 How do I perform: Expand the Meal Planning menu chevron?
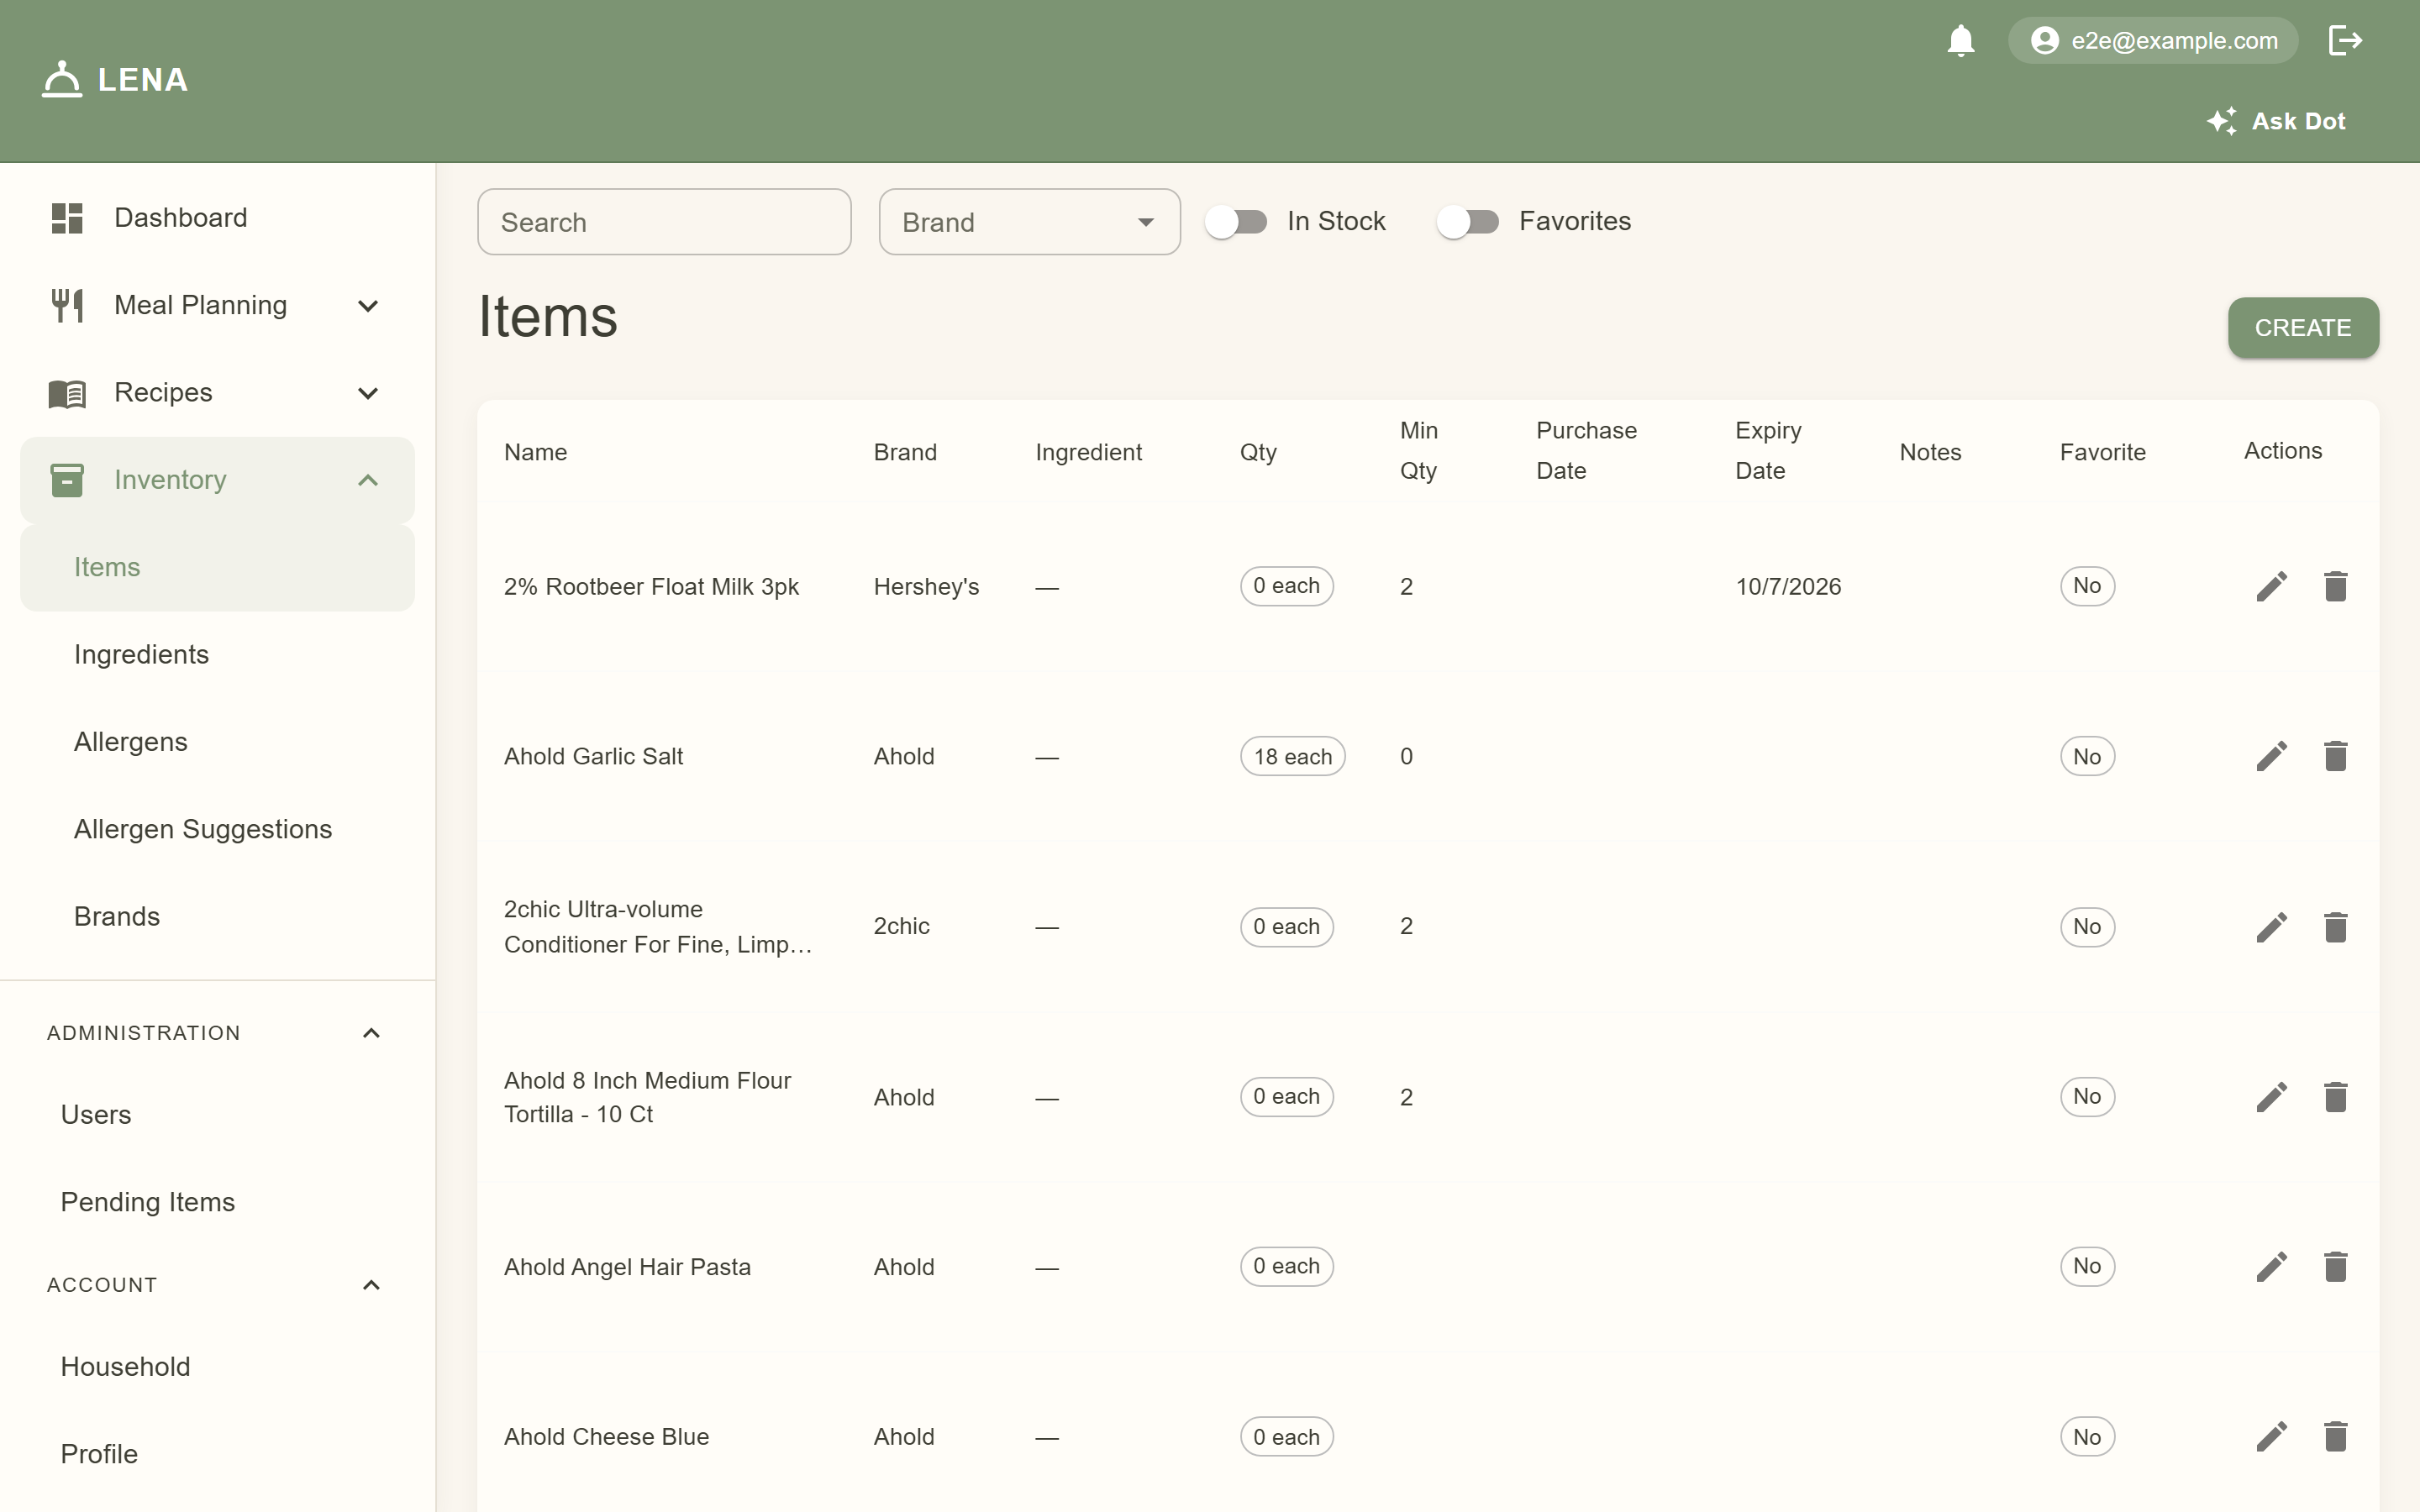[368, 306]
